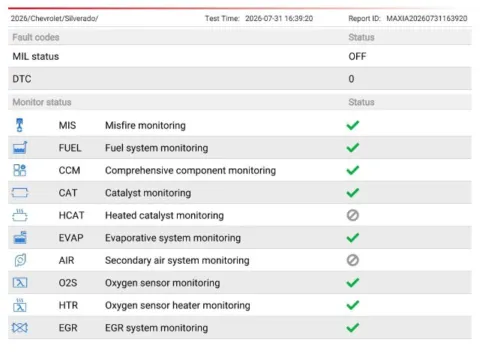This screenshot has height=360, width=480.
Task: Click the Fuel system monitoring icon
Action: coord(20,148)
